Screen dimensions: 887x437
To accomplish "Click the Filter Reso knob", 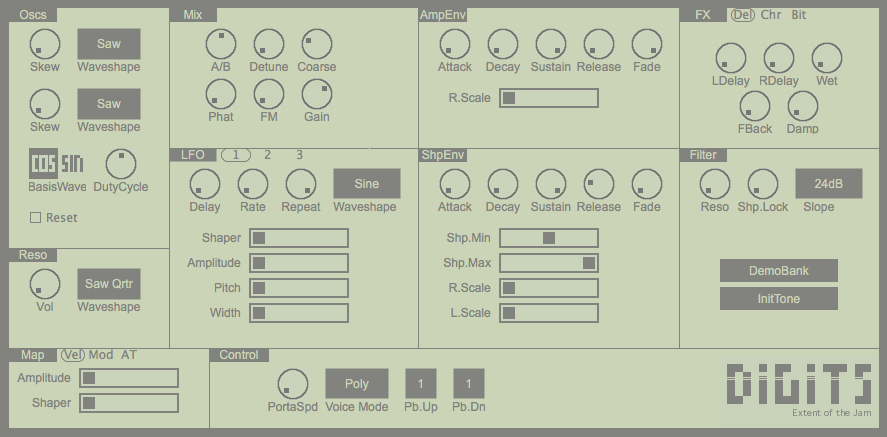I will pyautogui.click(x=714, y=184).
